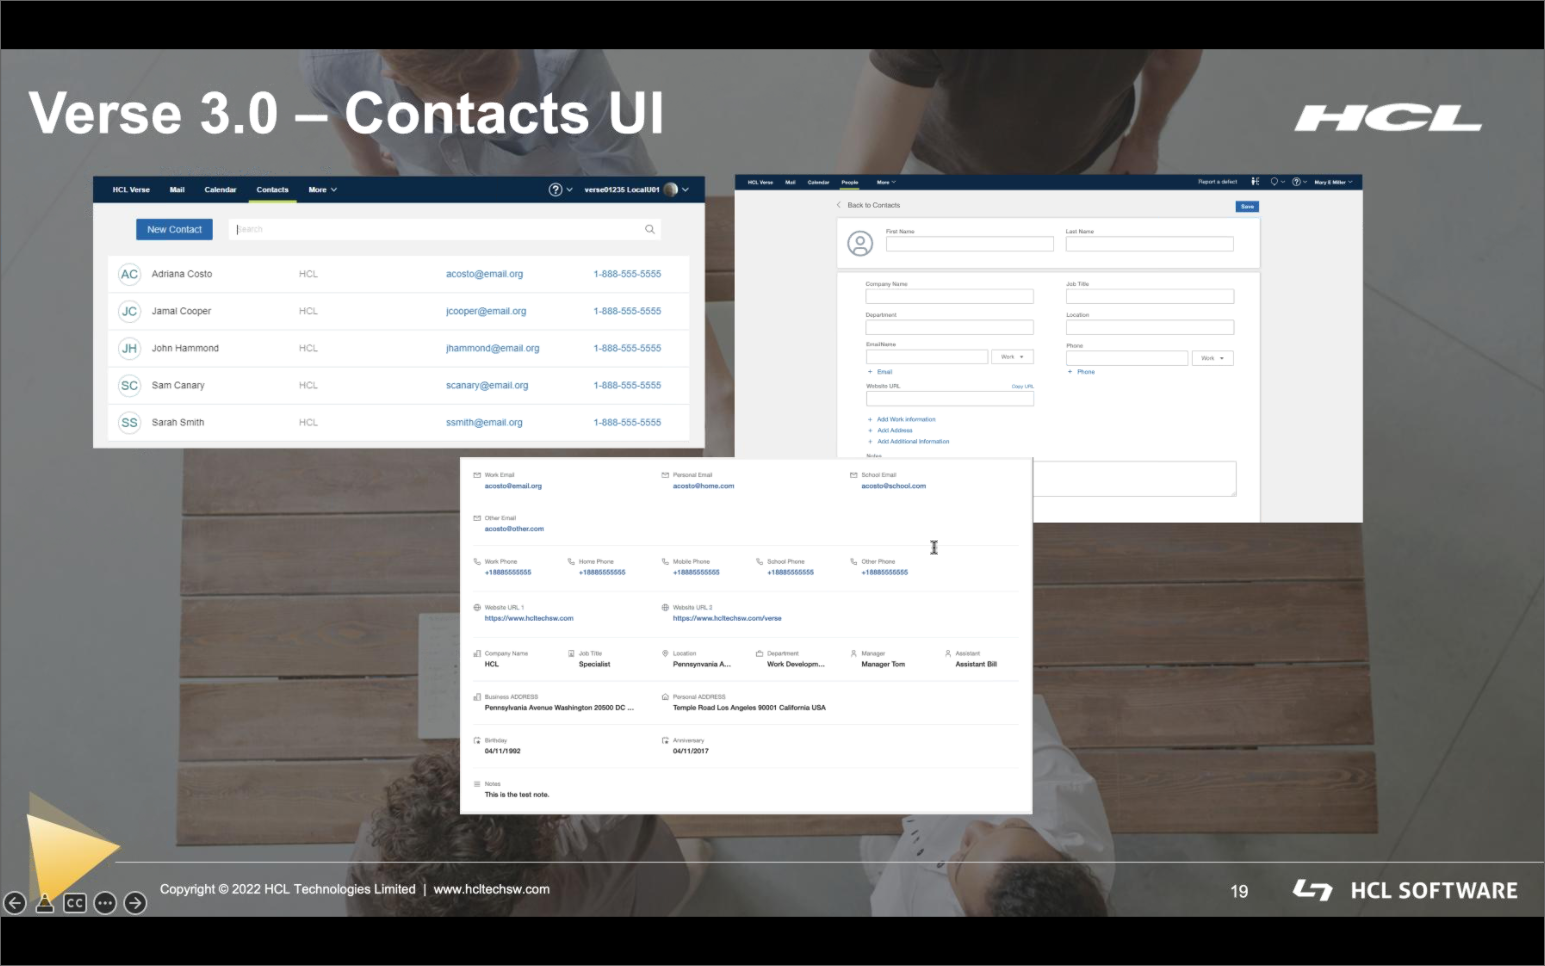Click the contact photo placeholder icon
Viewport: 1545px width, 966px height.
point(860,243)
